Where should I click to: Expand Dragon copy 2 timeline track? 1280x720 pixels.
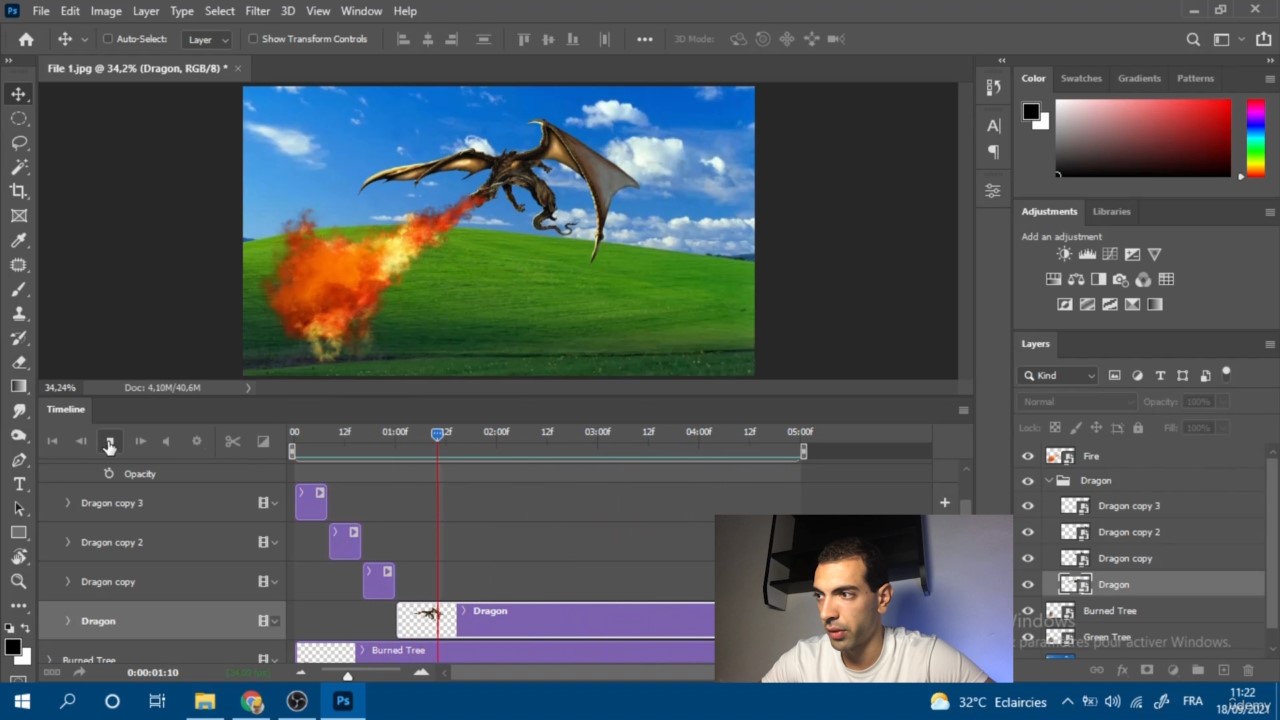pos(68,542)
